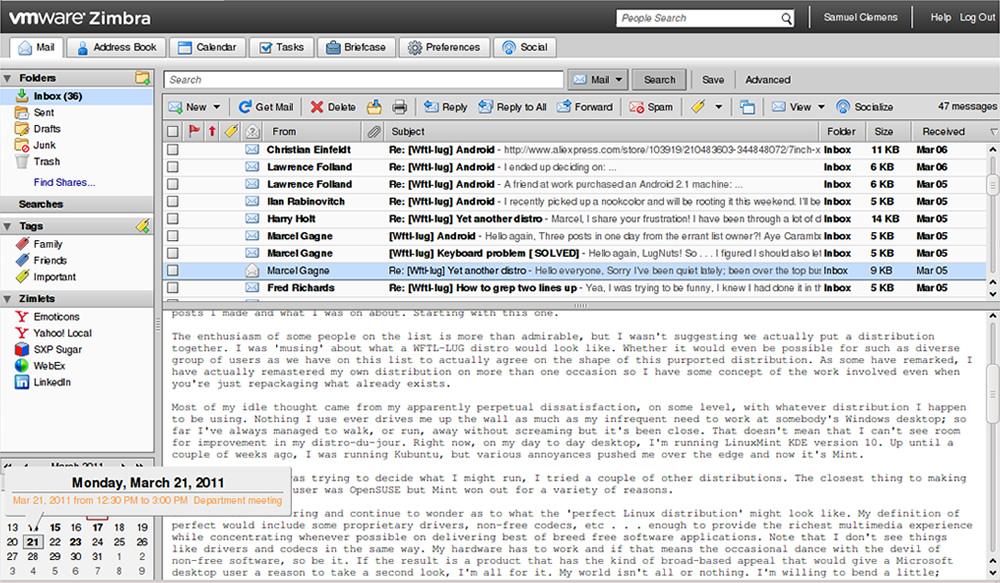Image resolution: width=1000 pixels, height=583 pixels.
Task: Click Log Out link
Action: tap(977, 17)
